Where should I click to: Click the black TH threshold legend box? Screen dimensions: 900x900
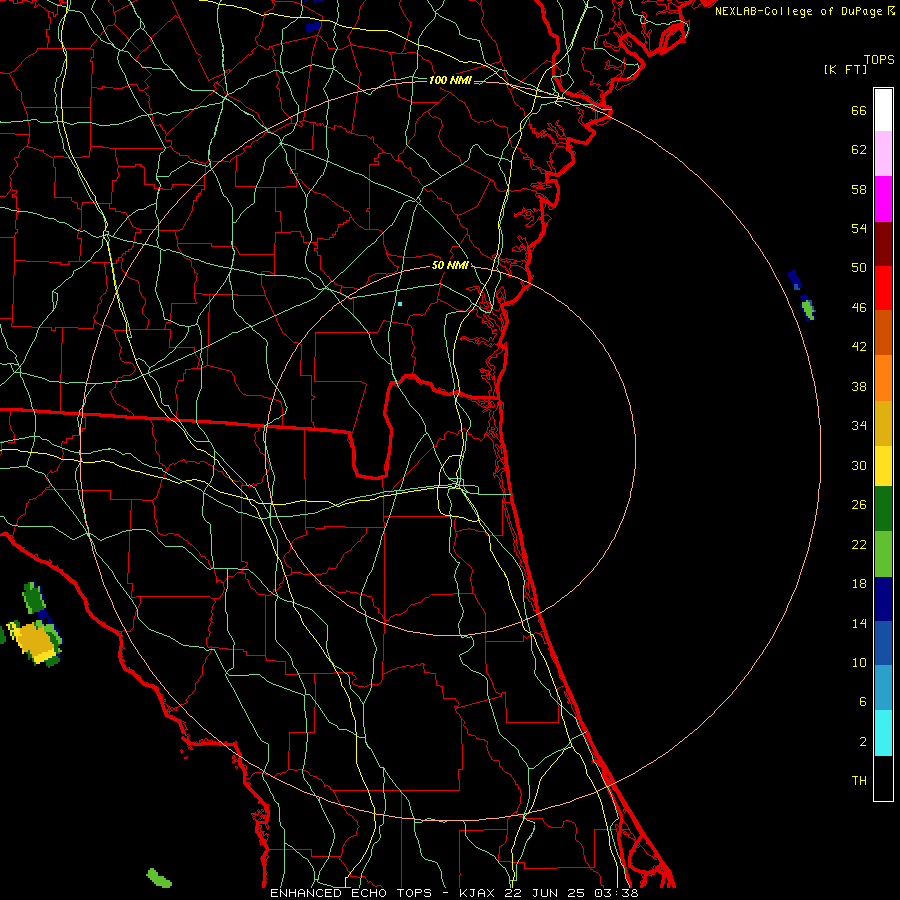(883, 778)
